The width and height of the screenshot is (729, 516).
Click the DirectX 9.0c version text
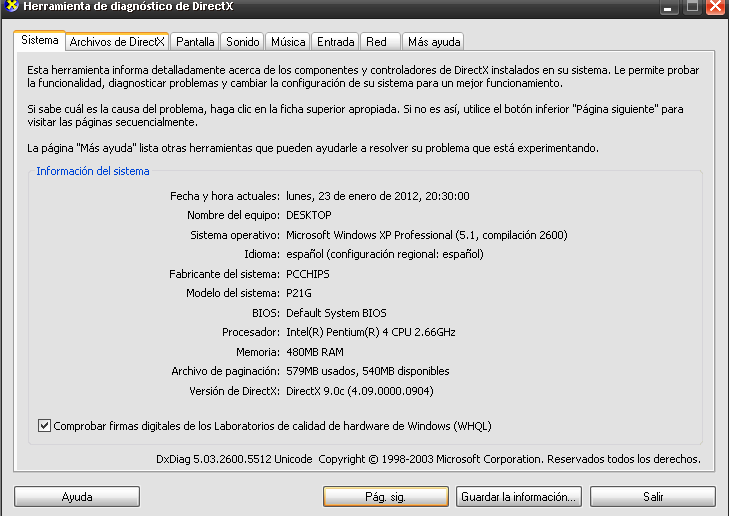[x=360, y=390]
